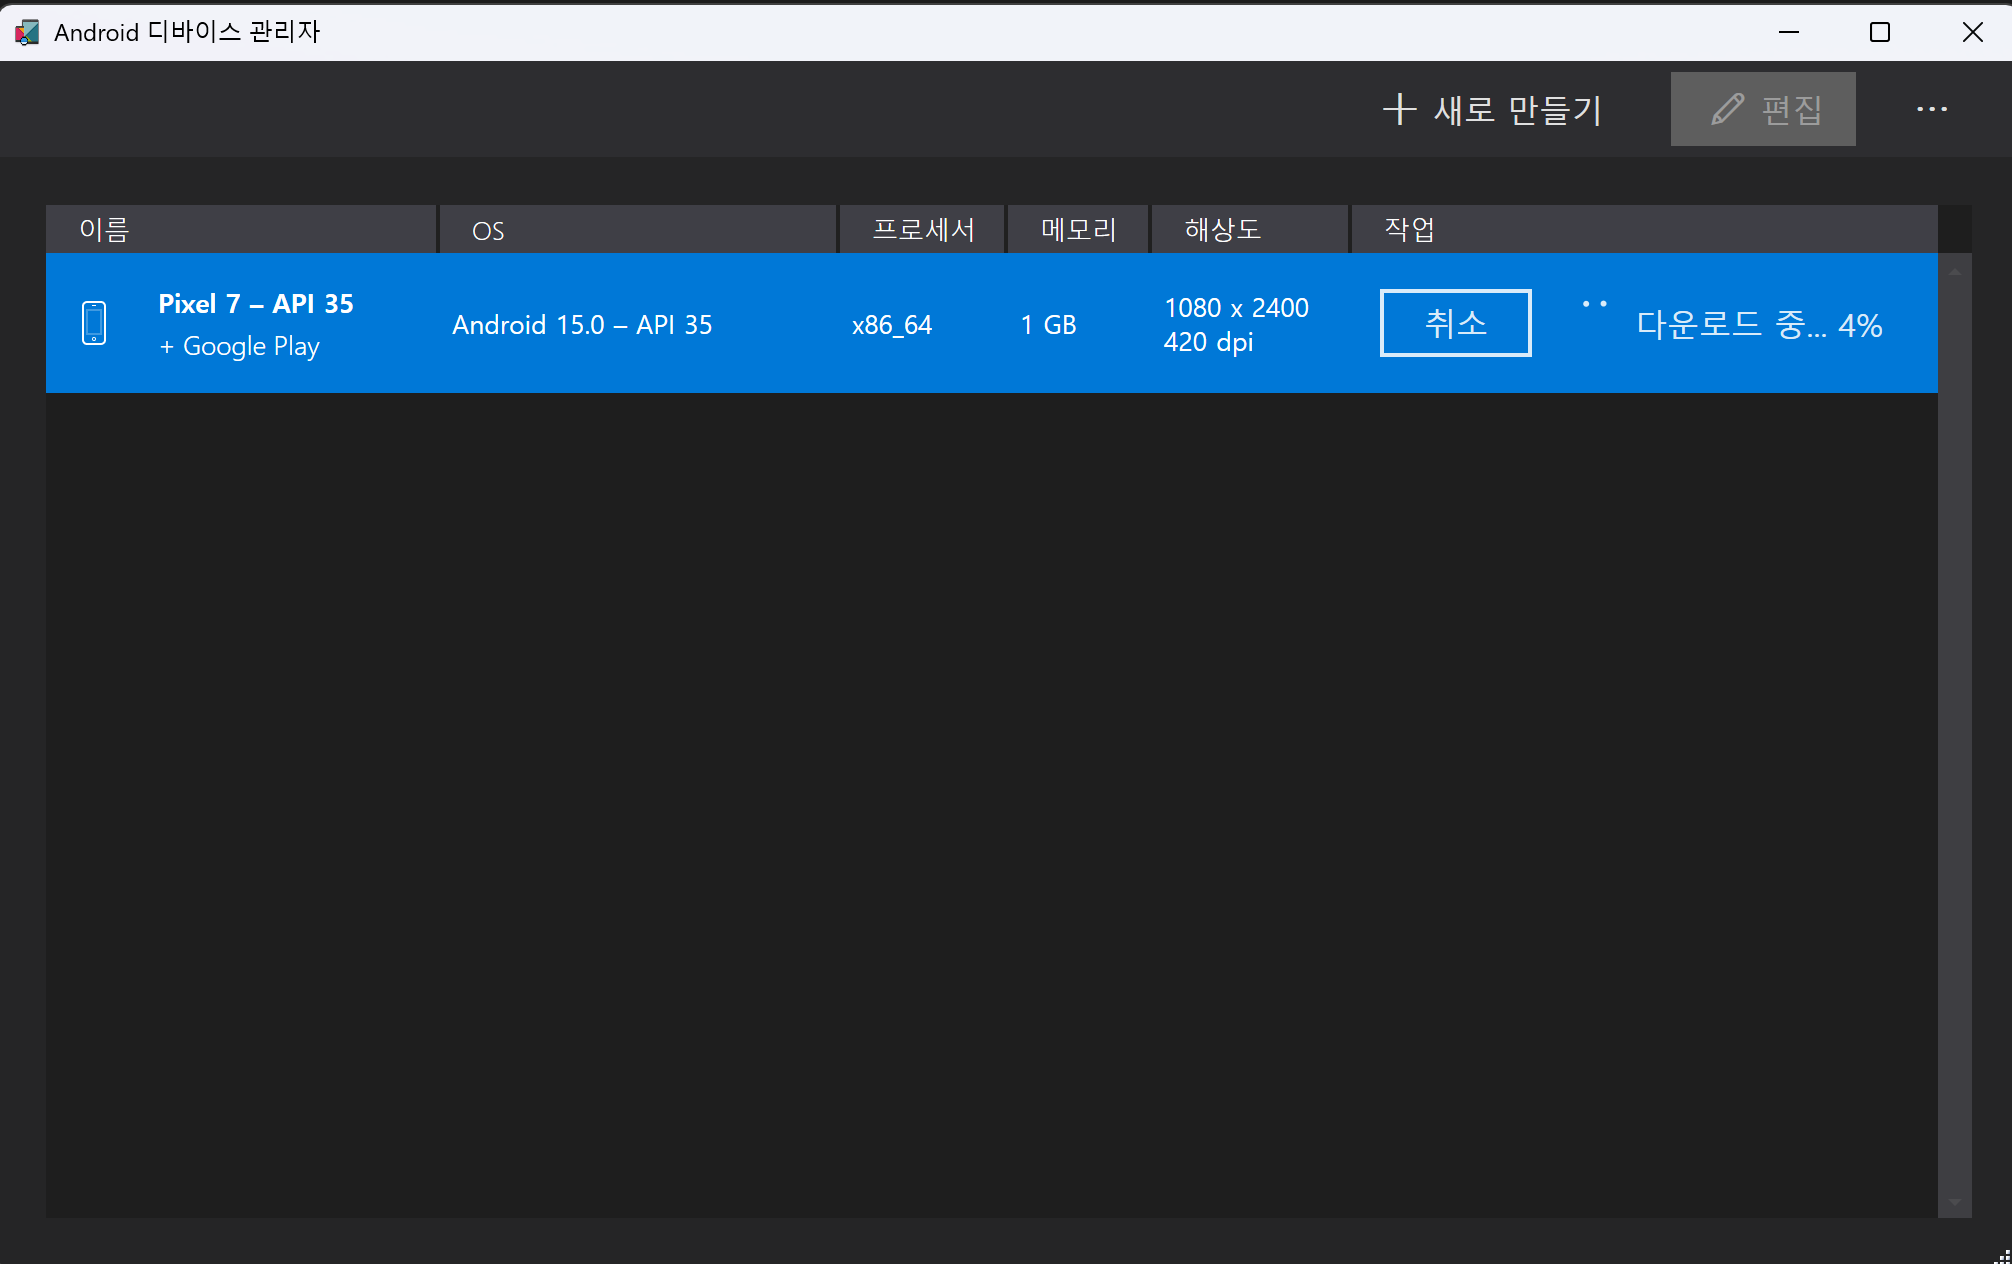This screenshot has width=2012, height=1264.
Task: Click the 해상도 column header
Action: [1222, 230]
